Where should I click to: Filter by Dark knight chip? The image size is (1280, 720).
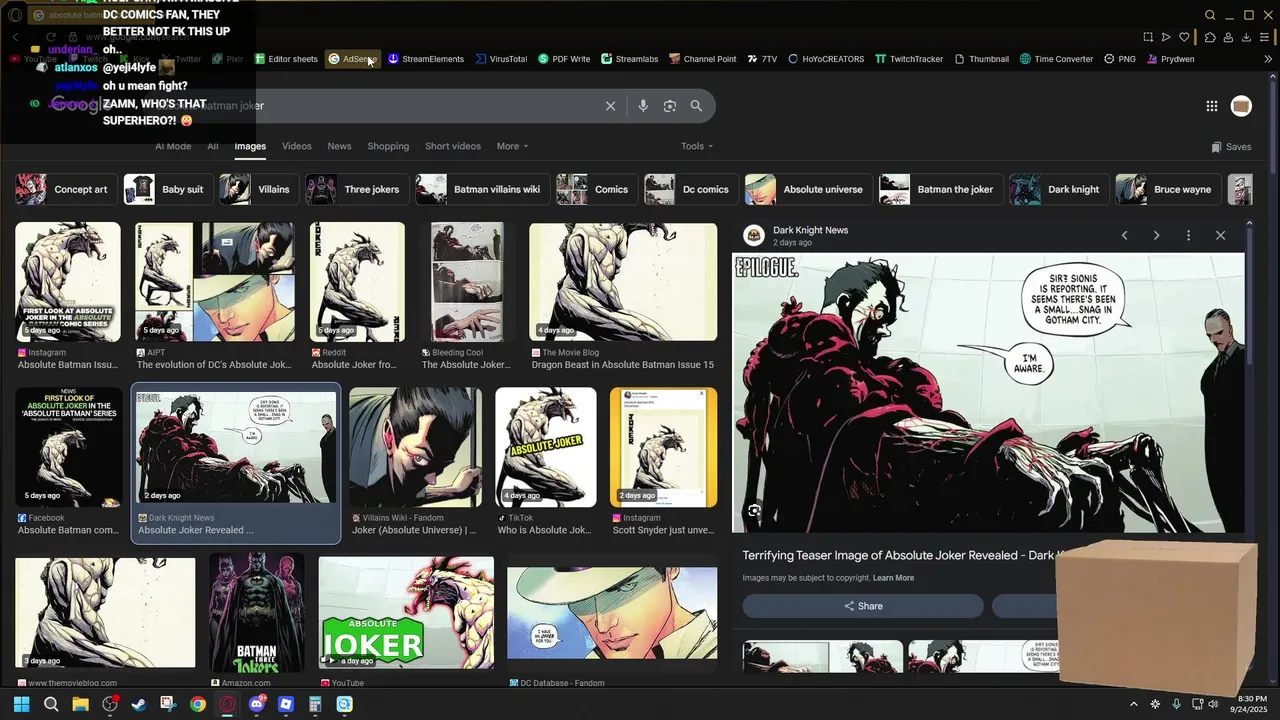1057,189
